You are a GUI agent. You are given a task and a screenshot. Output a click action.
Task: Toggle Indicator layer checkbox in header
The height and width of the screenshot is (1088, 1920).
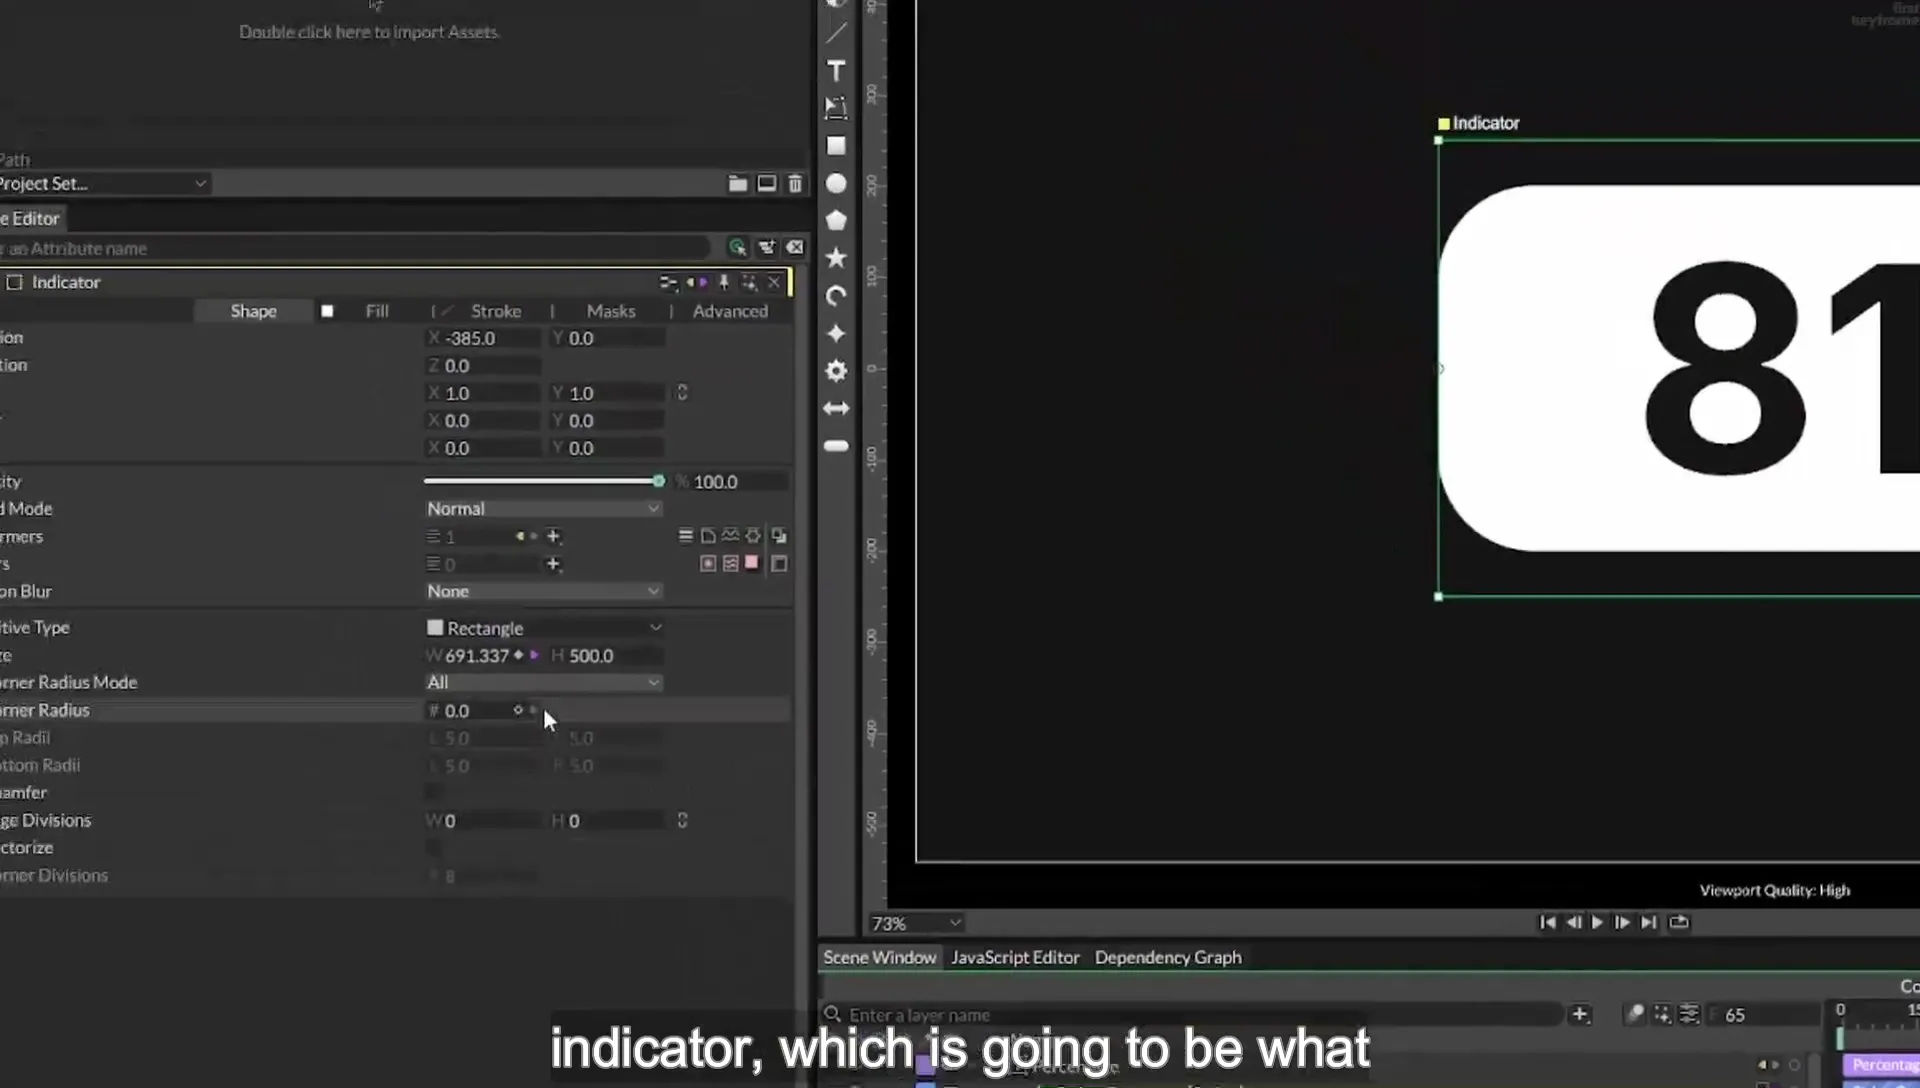coord(14,283)
